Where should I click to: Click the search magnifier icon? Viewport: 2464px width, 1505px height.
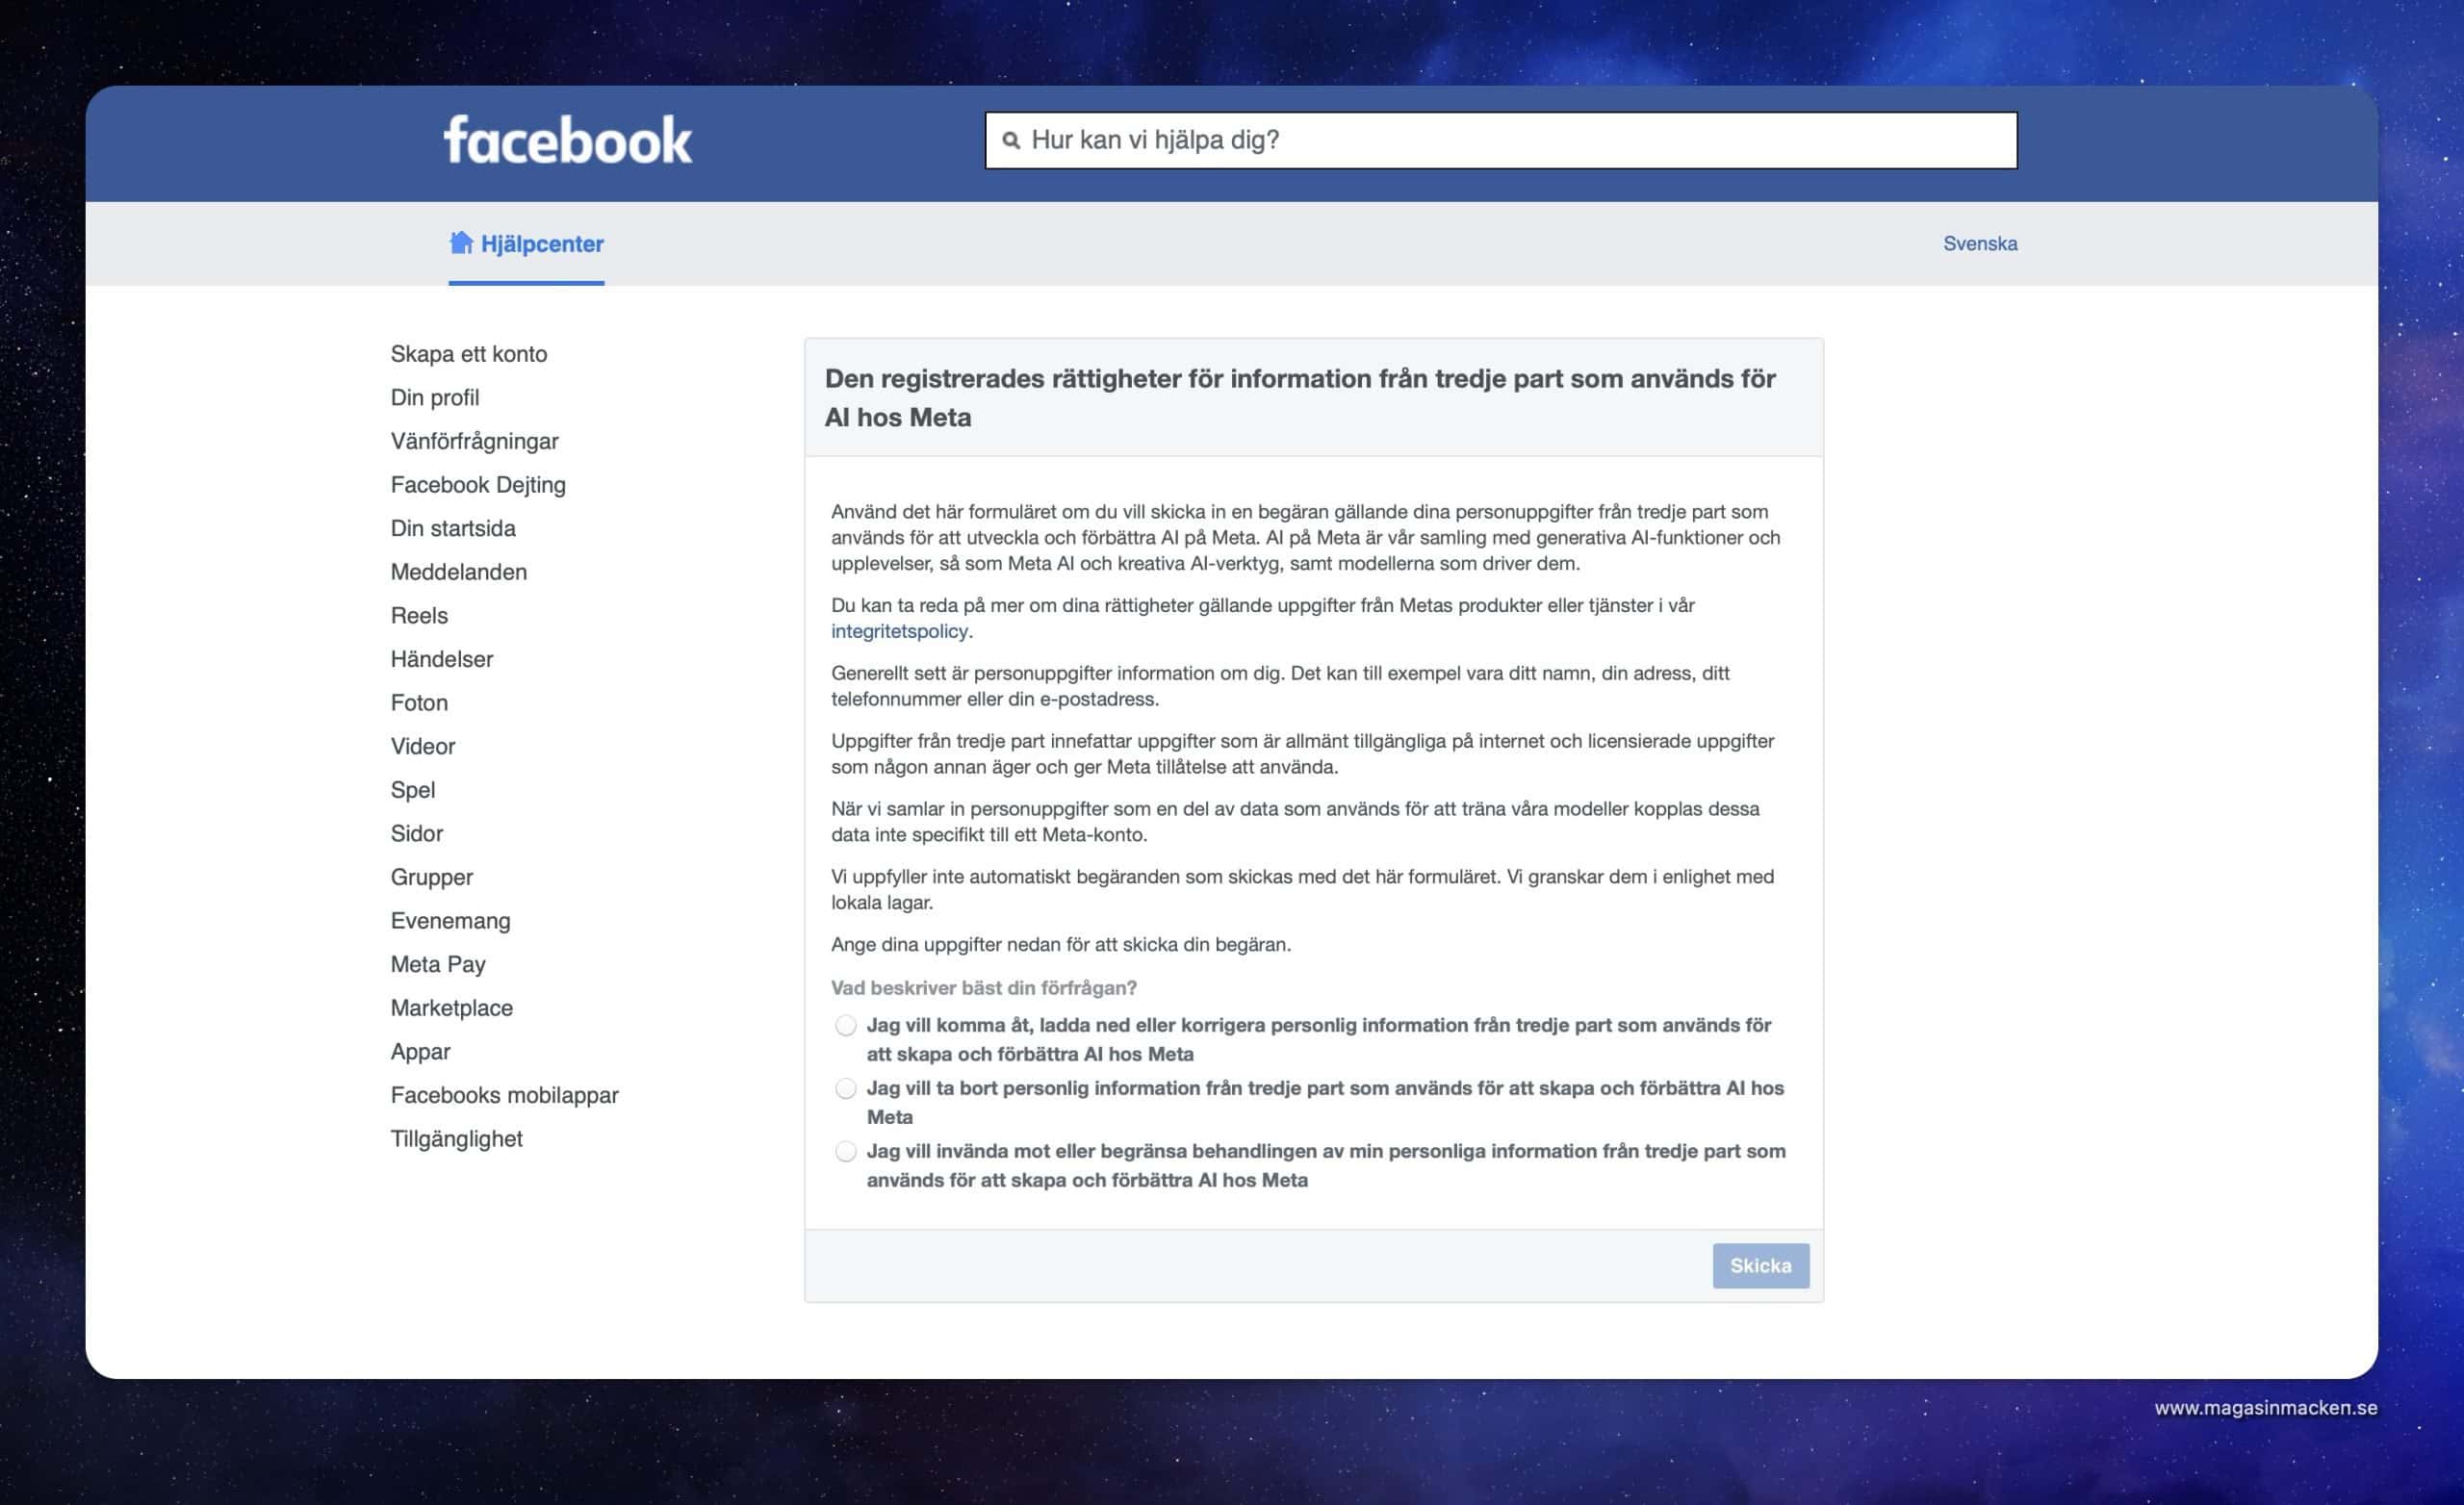pyautogui.click(x=1011, y=141)
